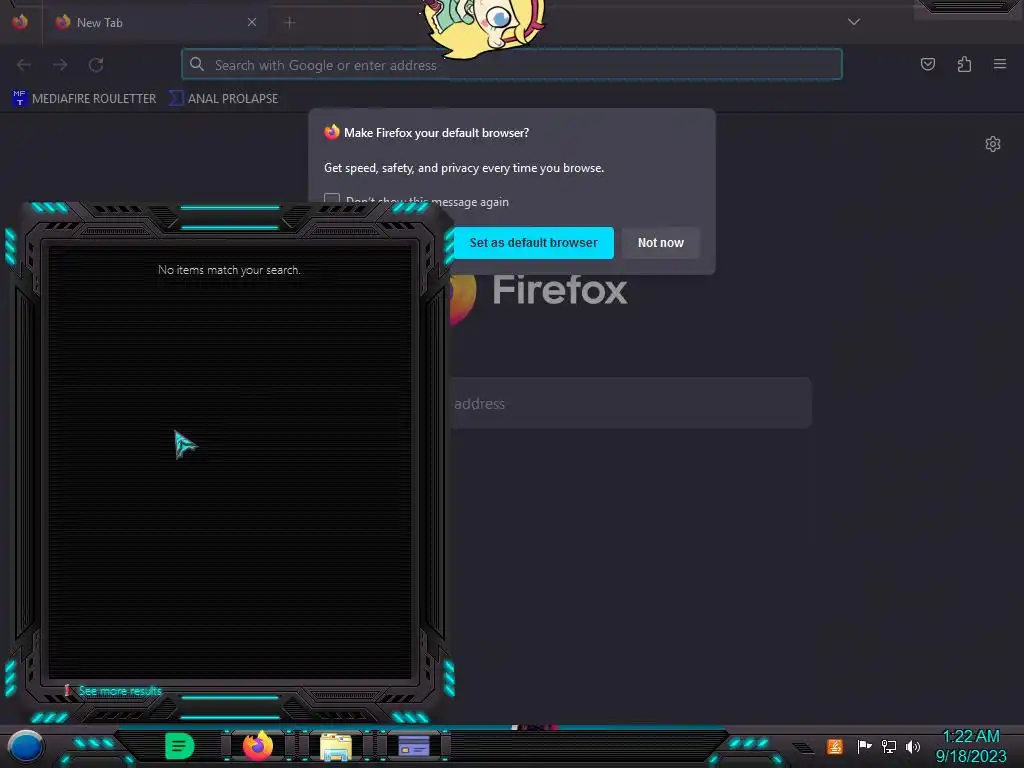
Task: Click the Firefox taskbar icon
Action: pyautogui.click(x=258, y=746)
